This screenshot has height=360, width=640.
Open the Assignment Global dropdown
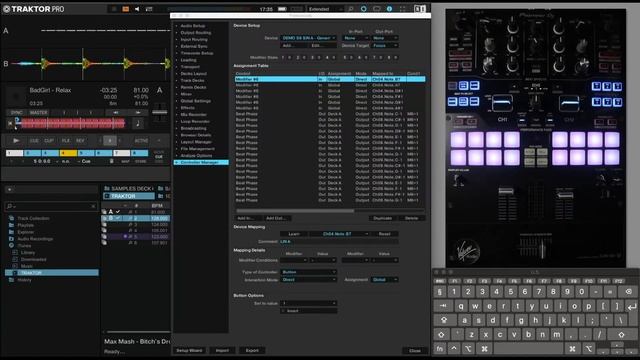coord(384,280)
